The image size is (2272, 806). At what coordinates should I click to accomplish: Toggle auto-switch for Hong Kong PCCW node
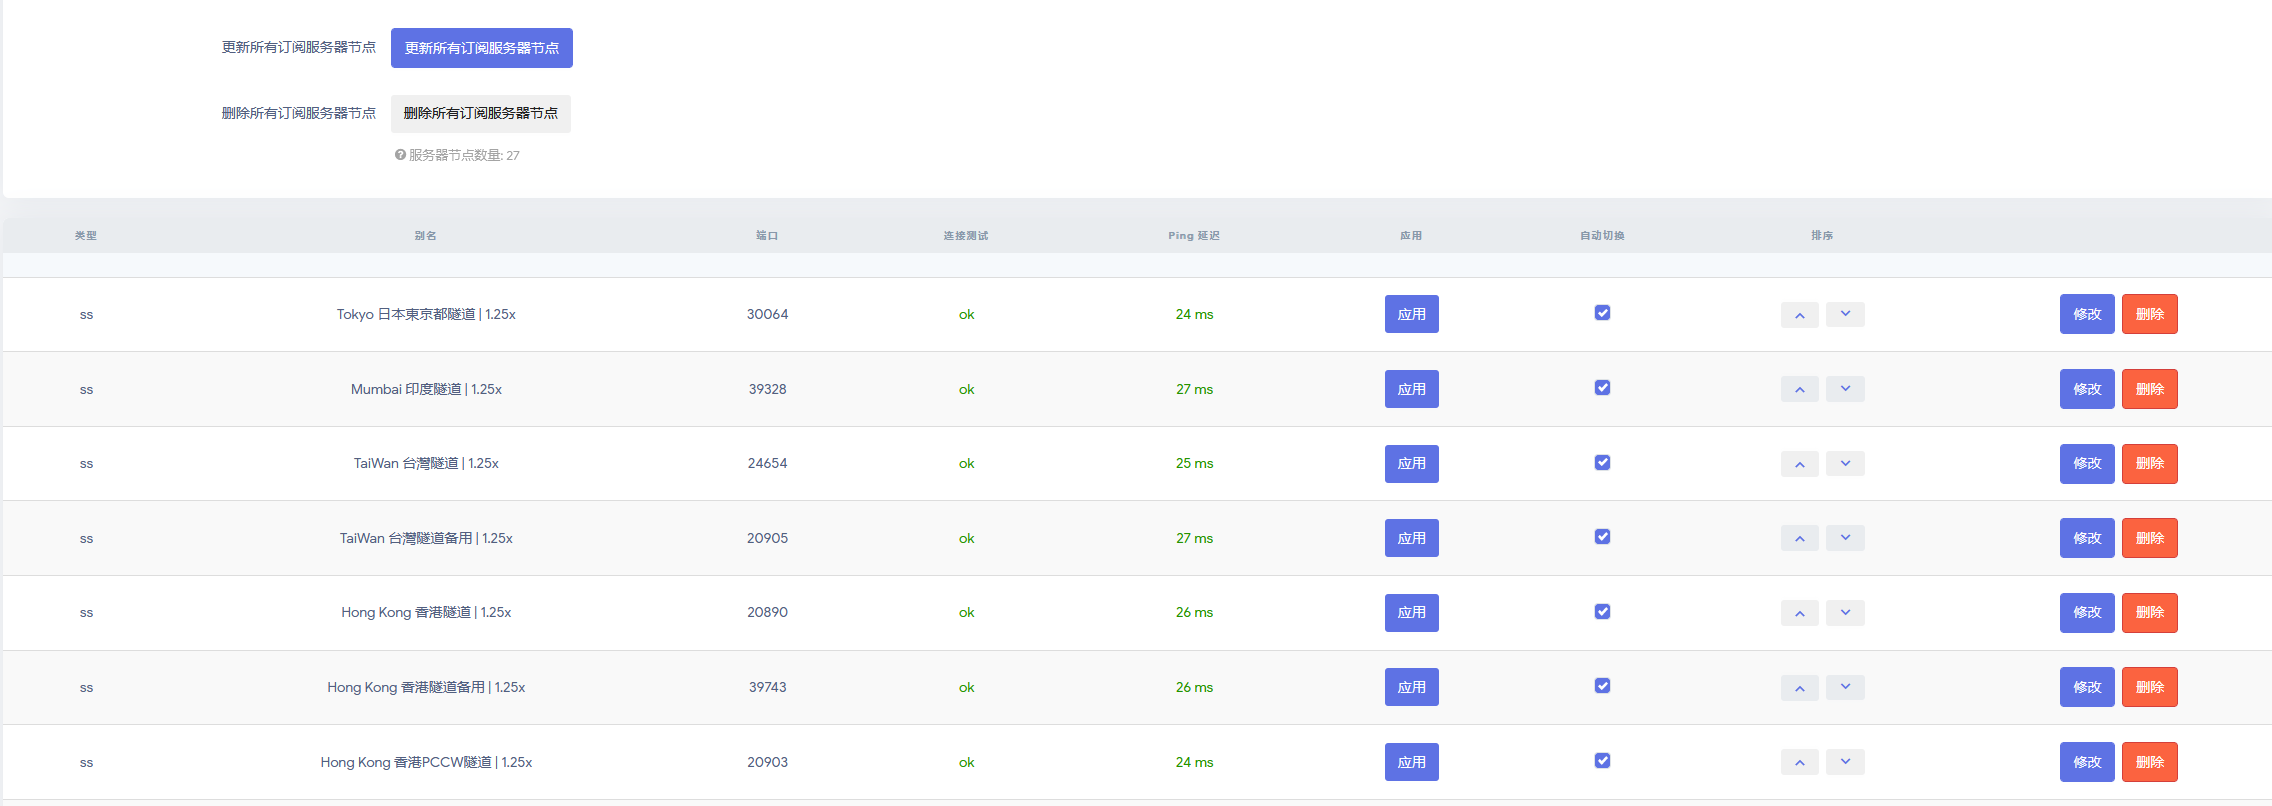click(x=1602, y=761)
